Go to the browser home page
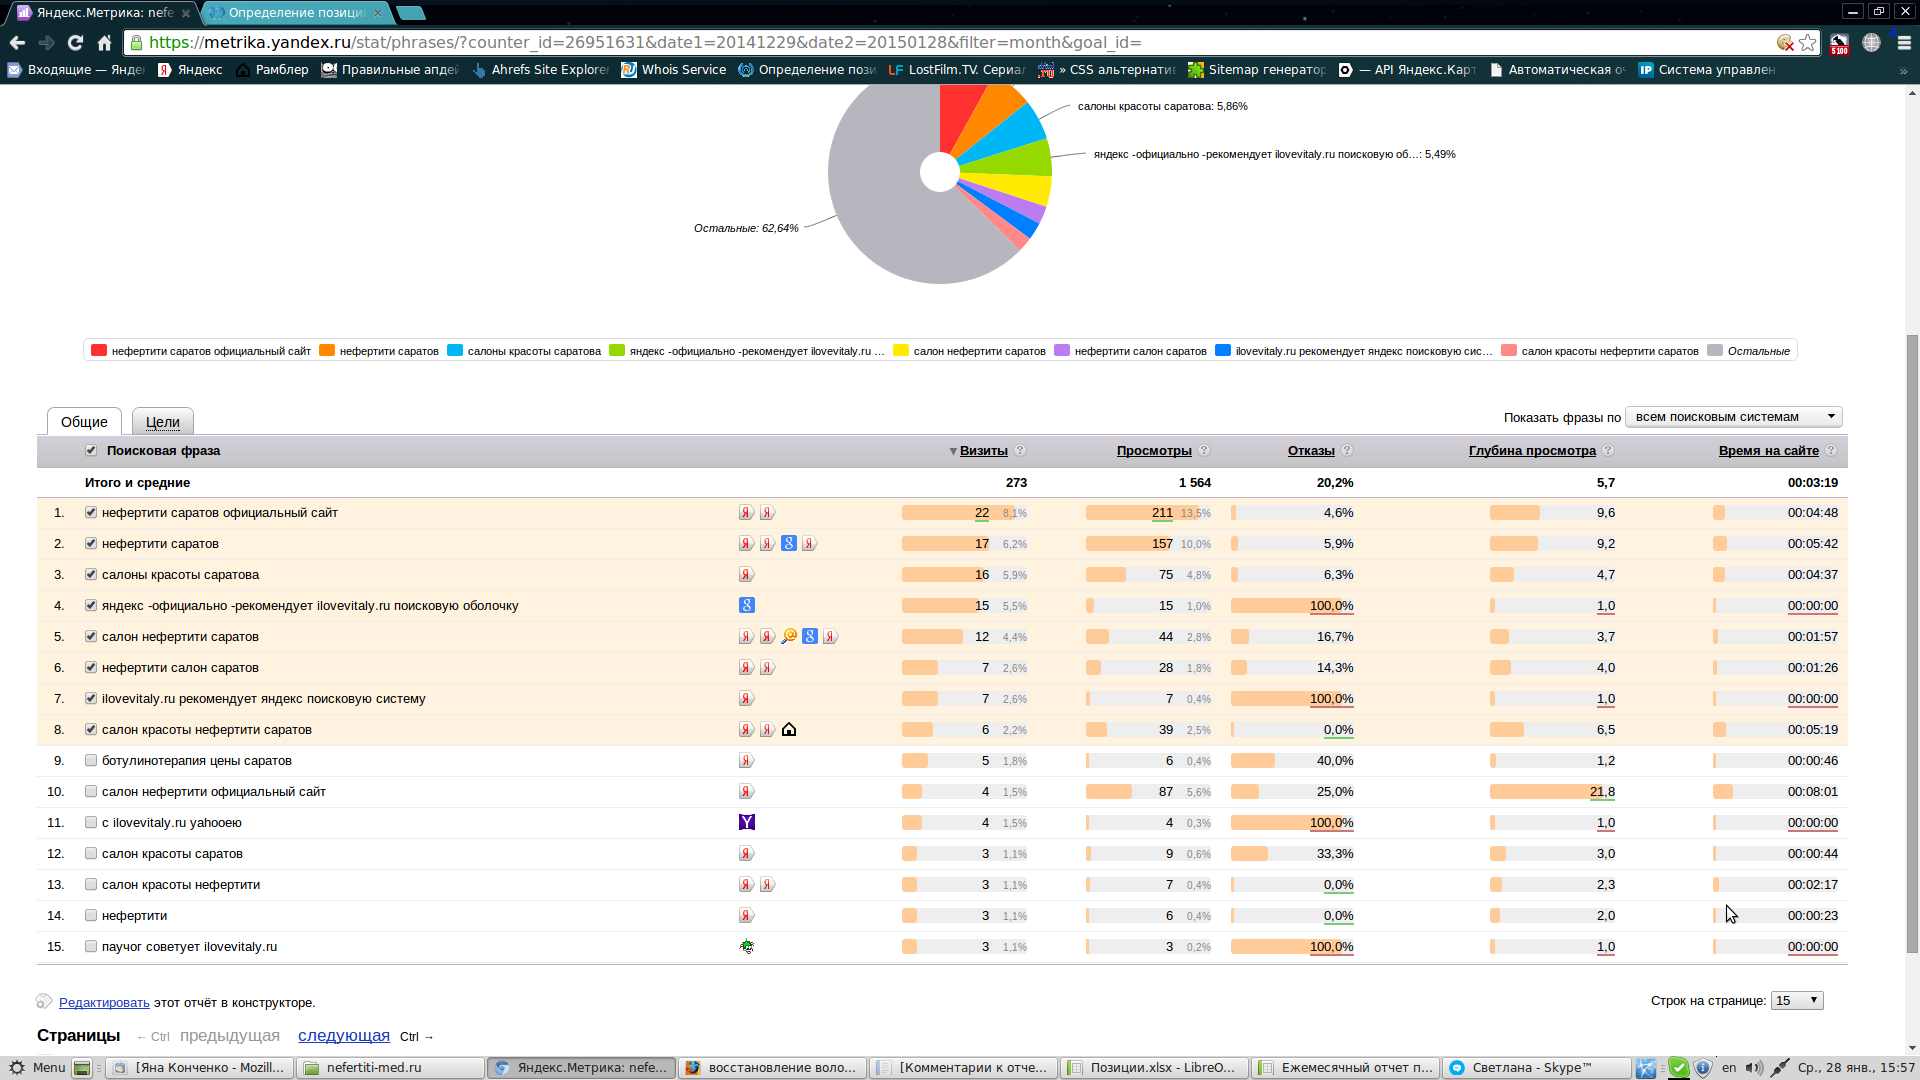The image size is (1920, 1080). 104,42
